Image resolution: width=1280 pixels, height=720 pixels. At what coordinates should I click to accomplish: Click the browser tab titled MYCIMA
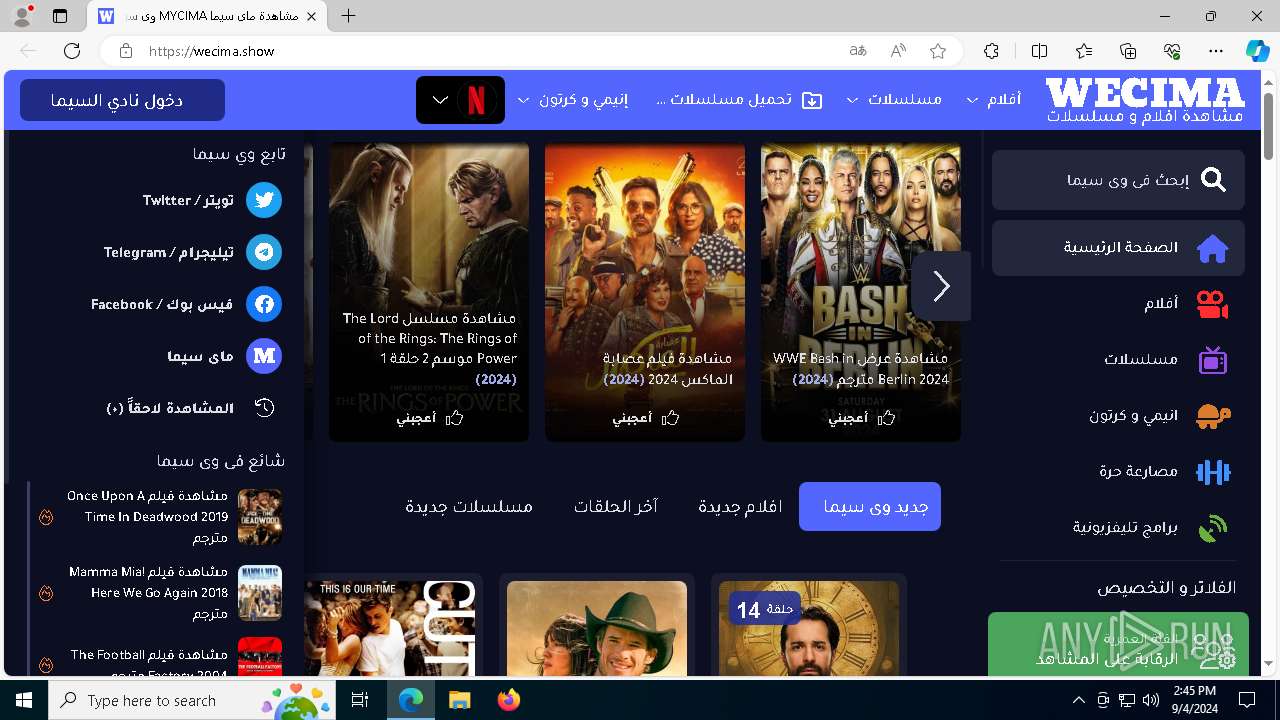click(205, 16)
